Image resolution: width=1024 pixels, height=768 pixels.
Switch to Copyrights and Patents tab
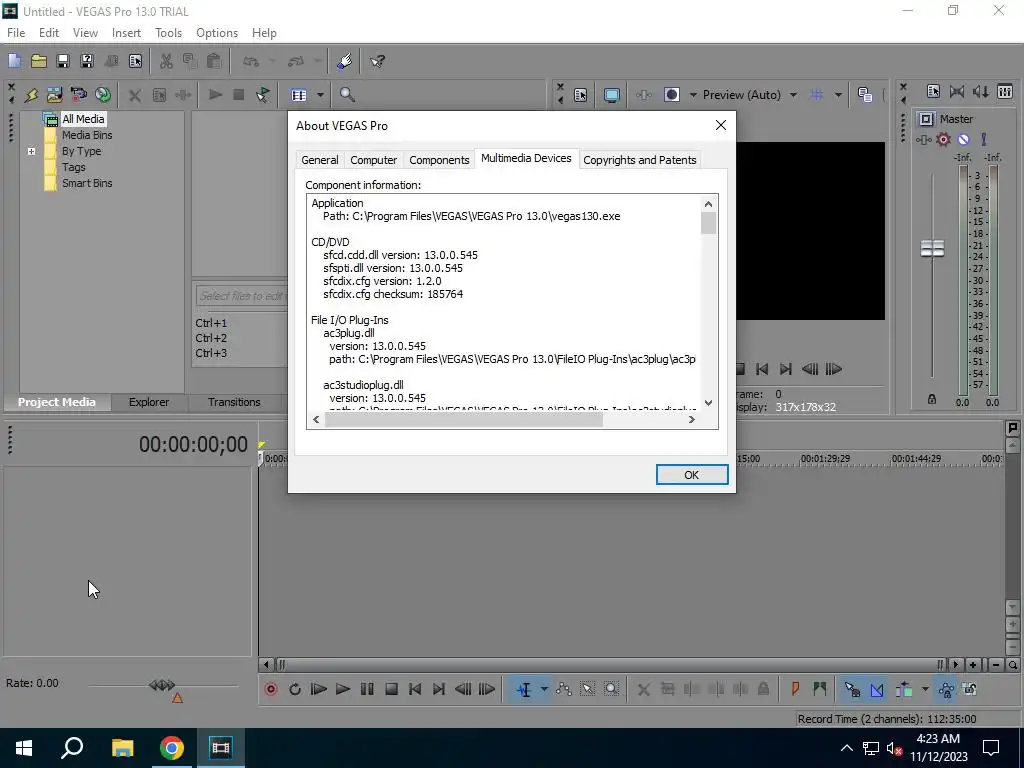pos(639,160)
